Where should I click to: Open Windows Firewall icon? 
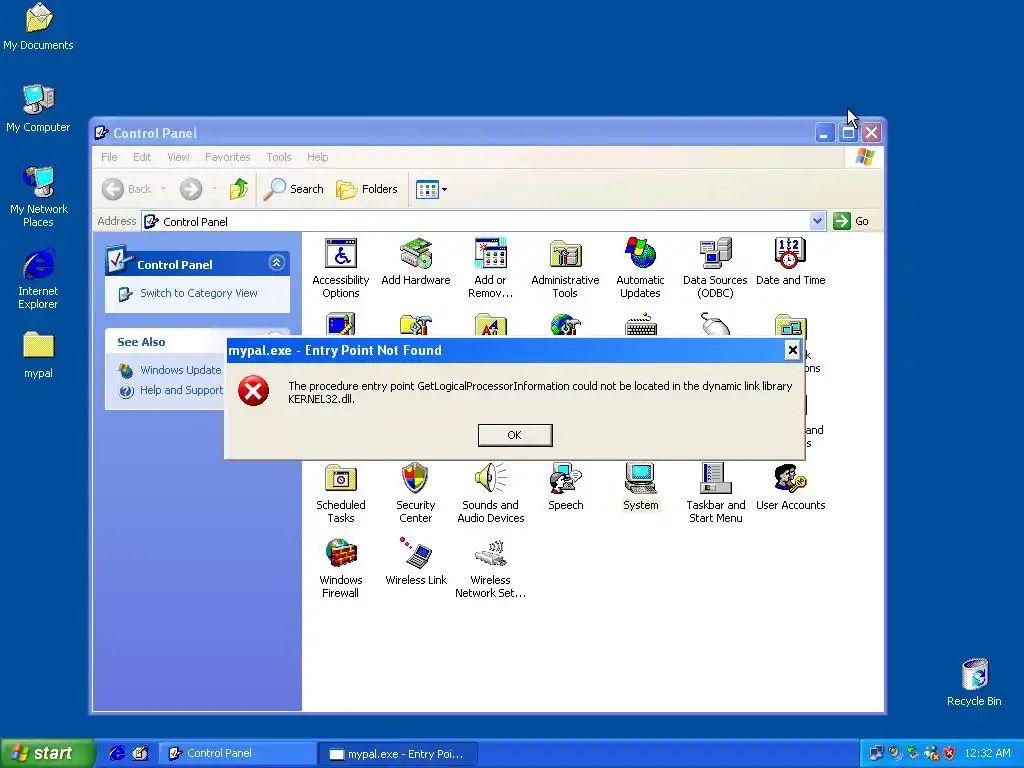tap(340, 568)
